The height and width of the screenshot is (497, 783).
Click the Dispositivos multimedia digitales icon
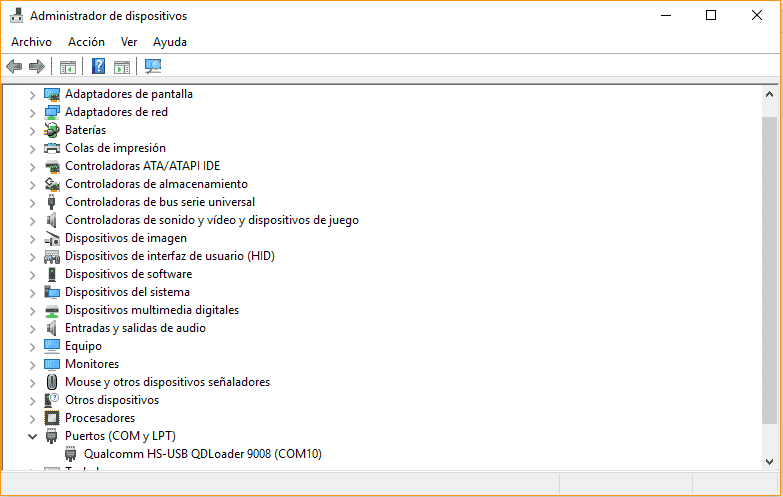52,310
